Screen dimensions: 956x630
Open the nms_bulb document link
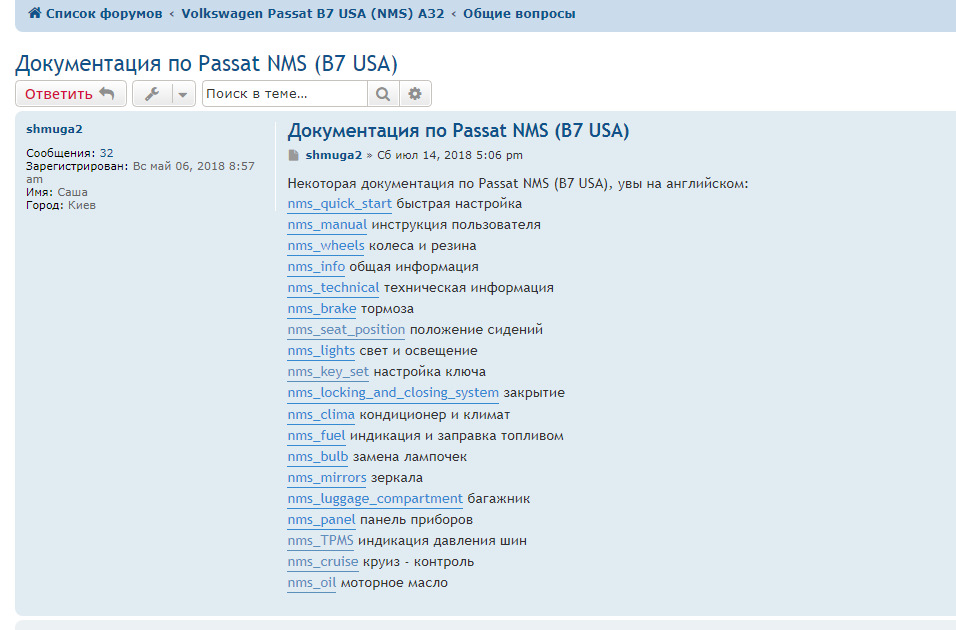pos(318,457)
